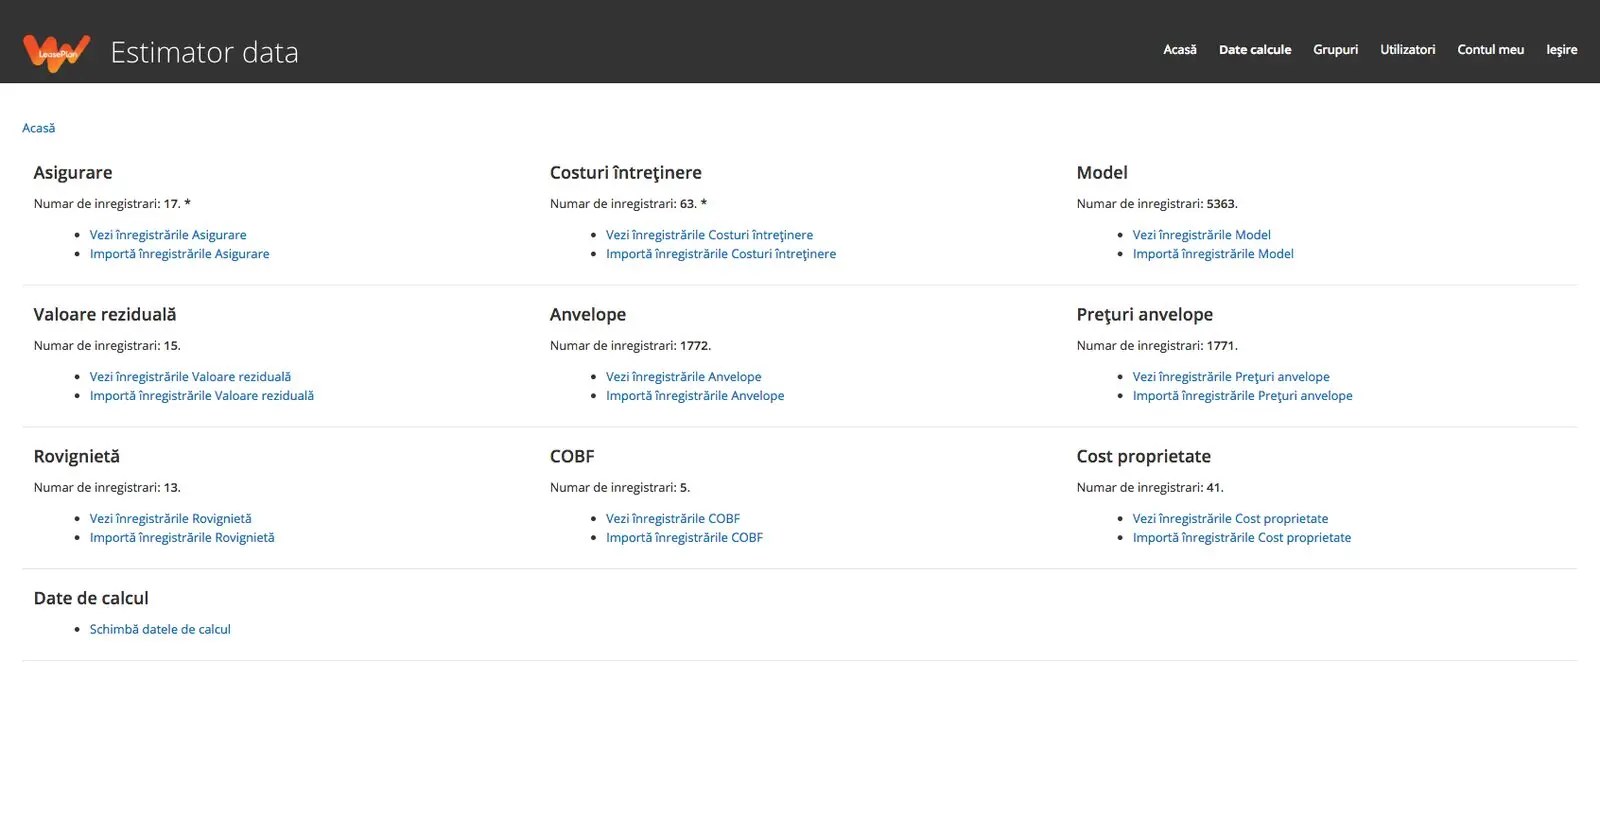
Task: Open Contul meu menu item
Action: point(1490,49)
